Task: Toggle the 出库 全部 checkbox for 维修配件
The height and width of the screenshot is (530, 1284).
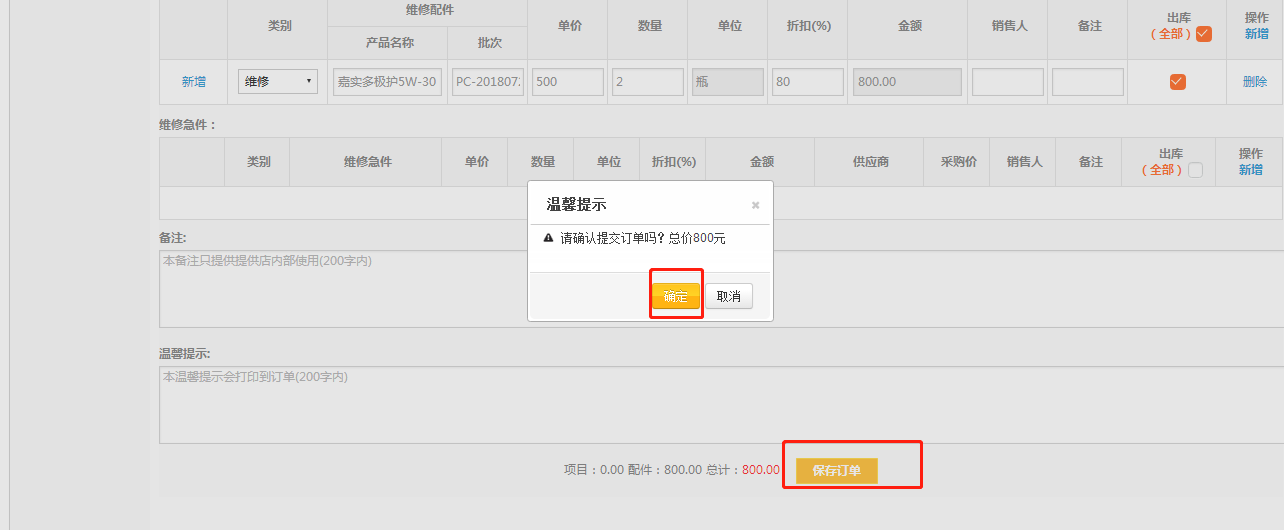Action: point(1204,34)
